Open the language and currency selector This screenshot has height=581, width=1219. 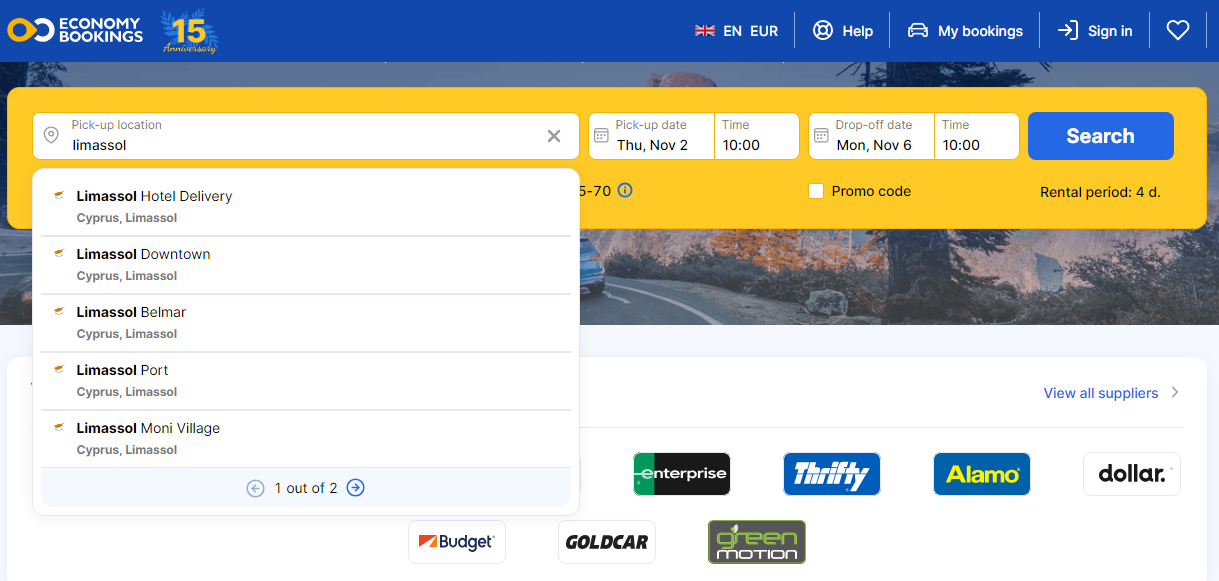736,31
